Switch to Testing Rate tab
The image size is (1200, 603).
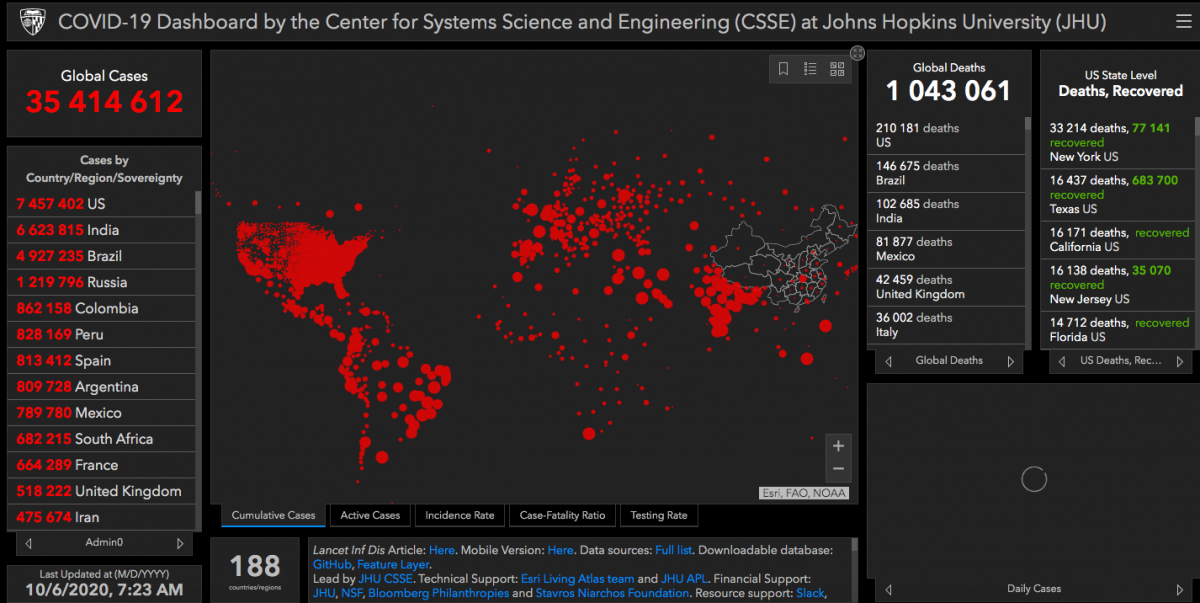pos(659,516)
